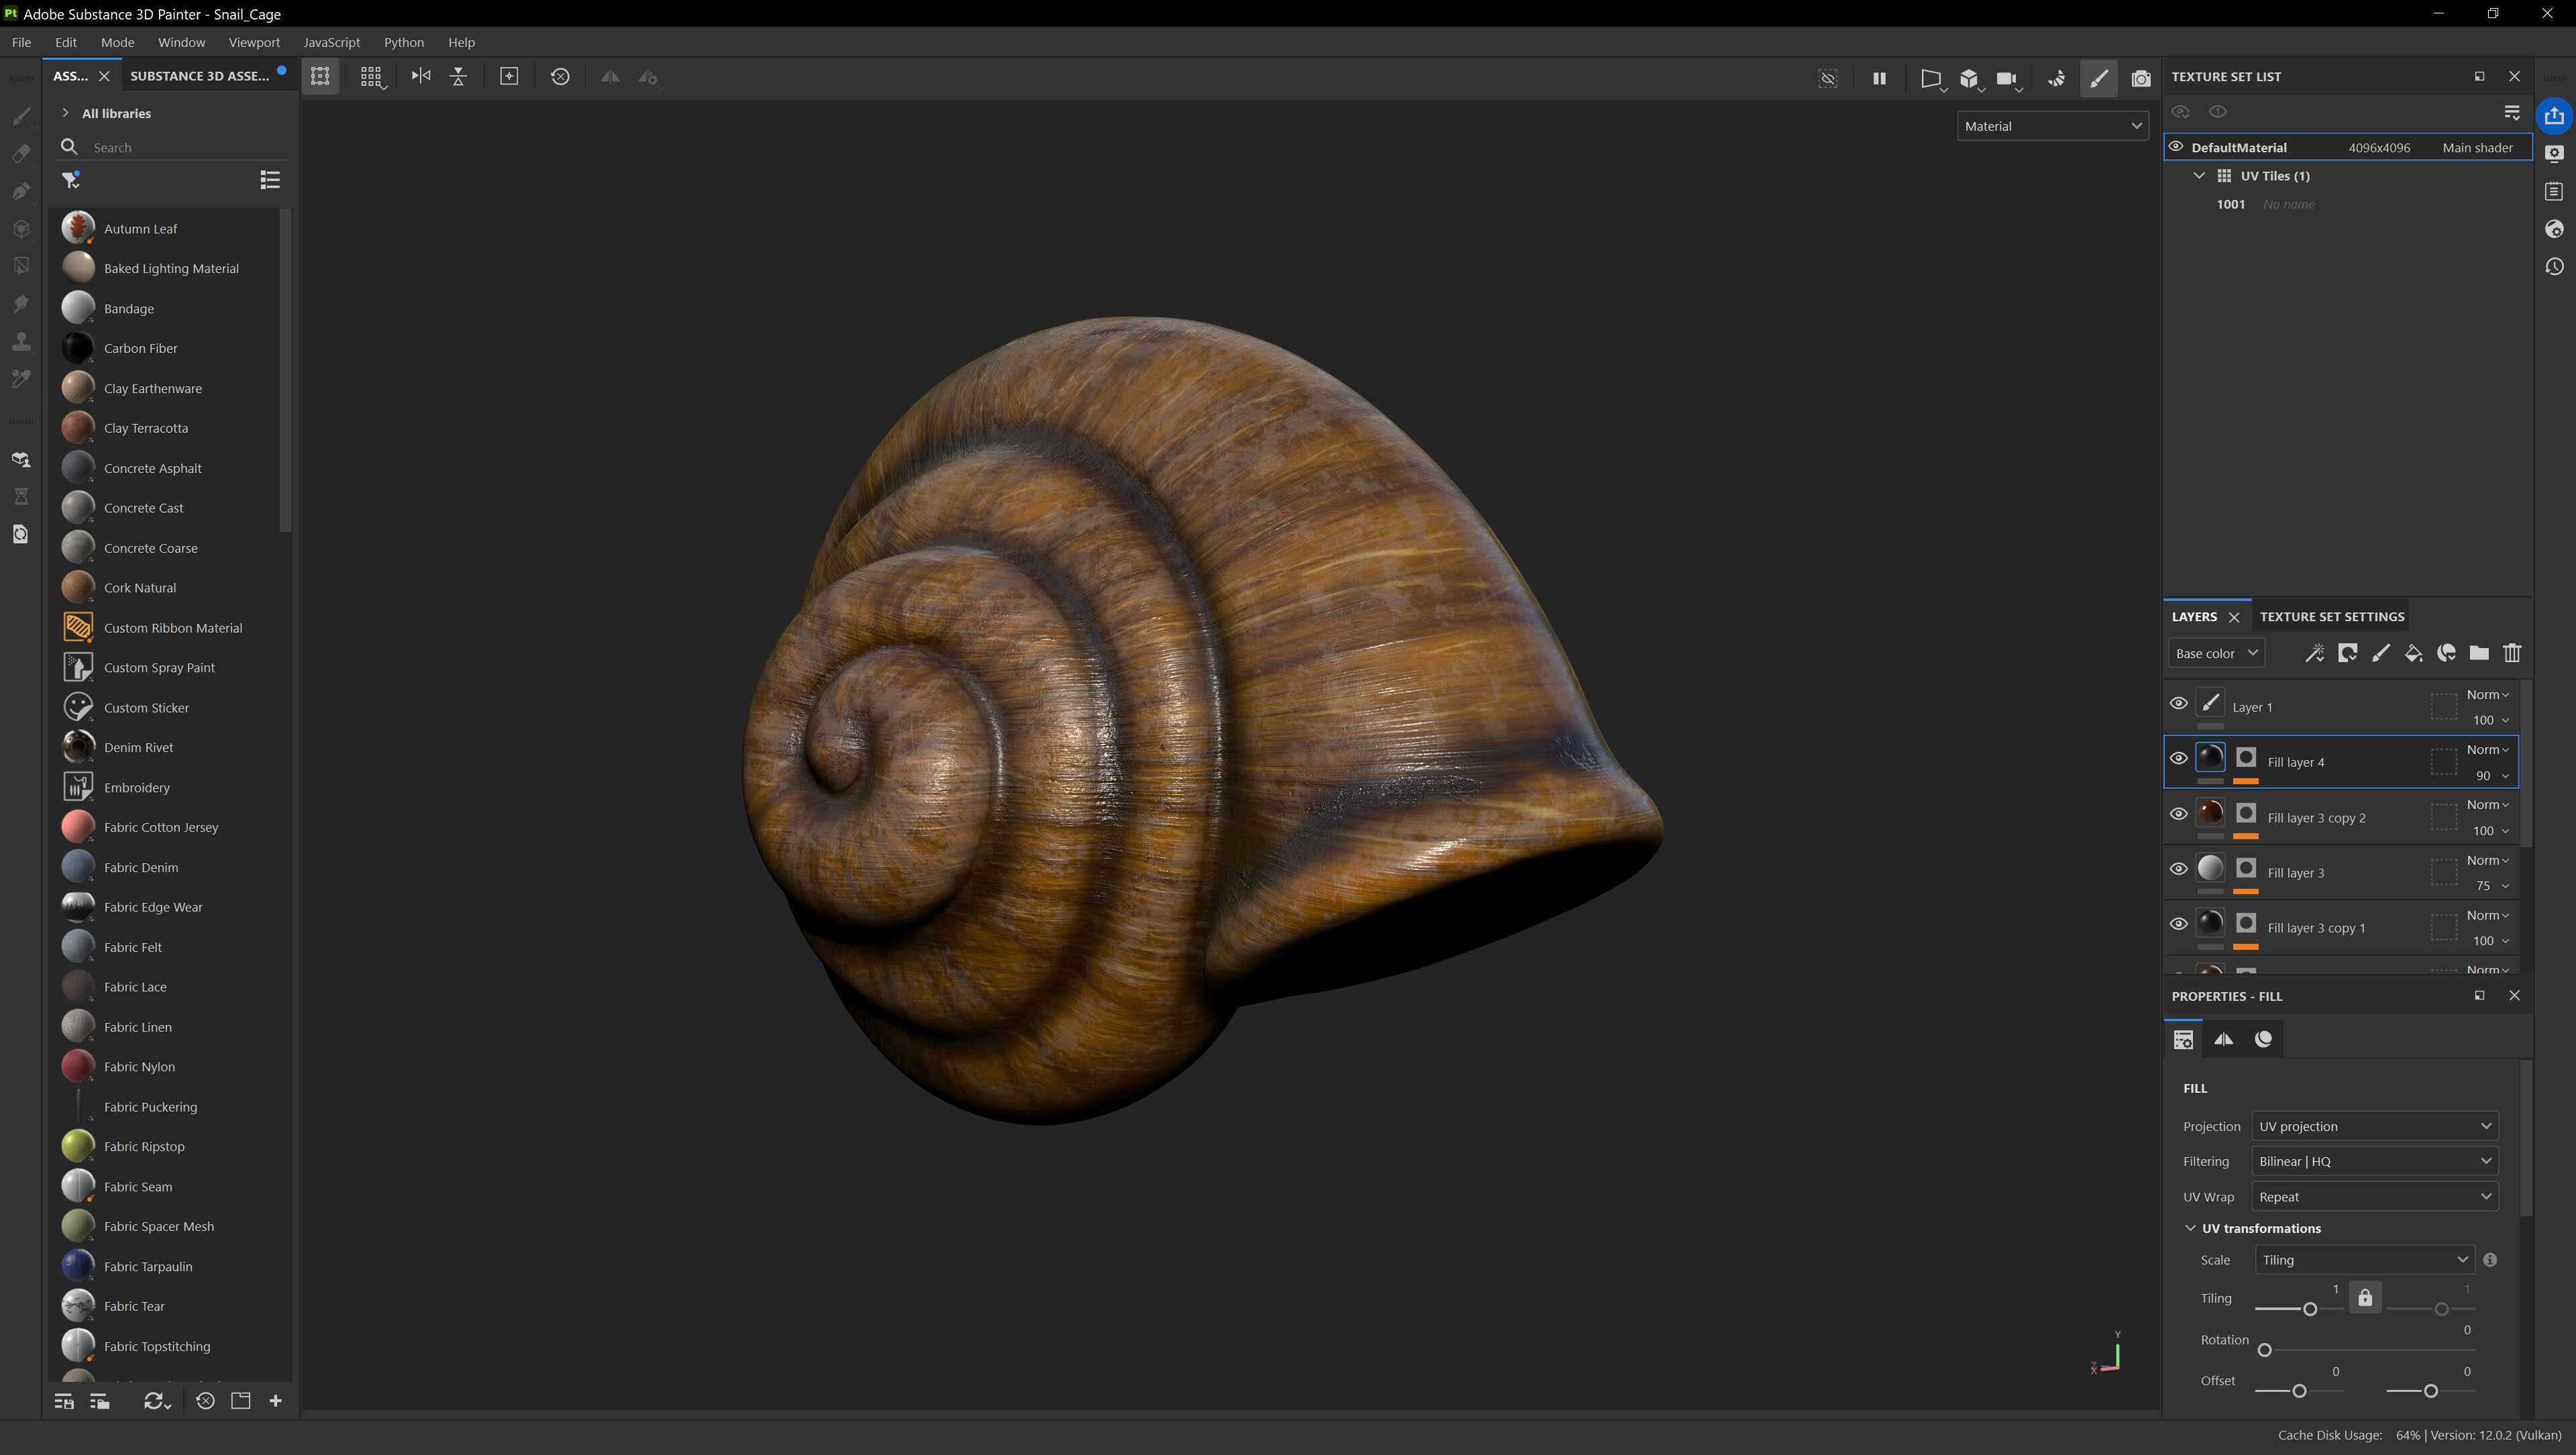
Task: Click the Rotation slider handle
Action: point(2264,1350)
